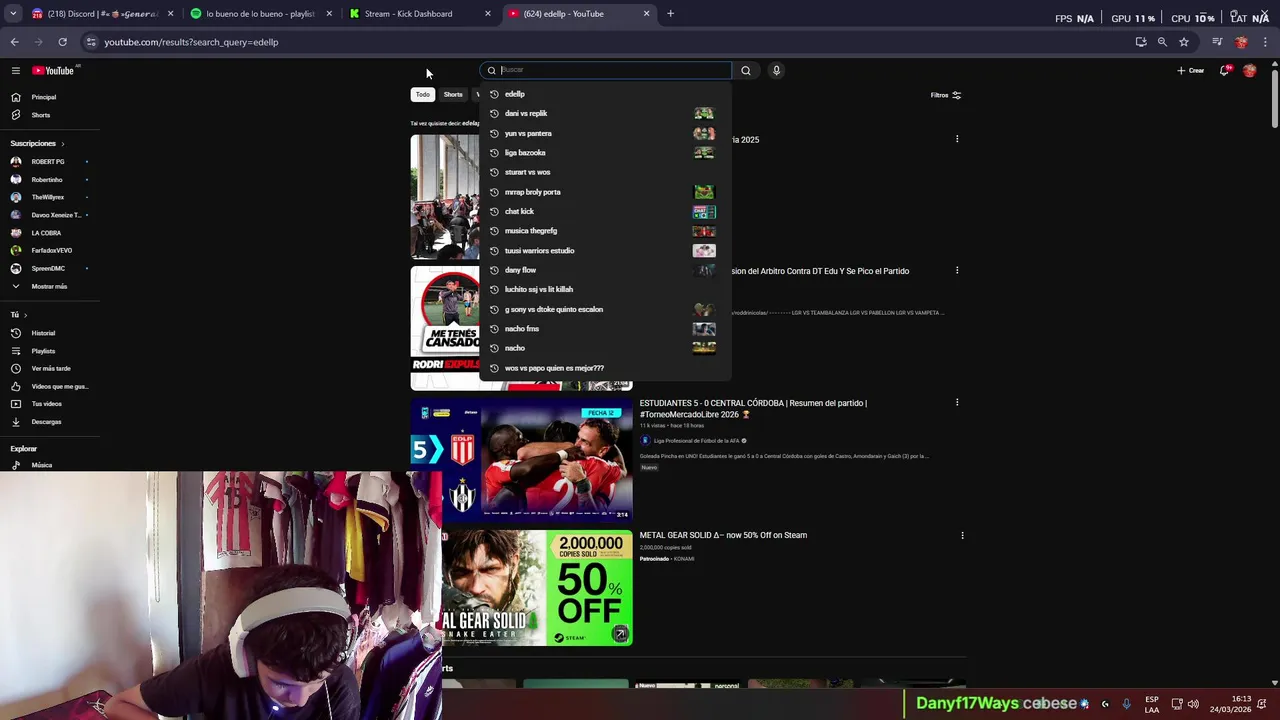Open the browser zoom control icon
Image resolution: width=1280 pixels, height=720 pixels.
[x=1162, y=42]
